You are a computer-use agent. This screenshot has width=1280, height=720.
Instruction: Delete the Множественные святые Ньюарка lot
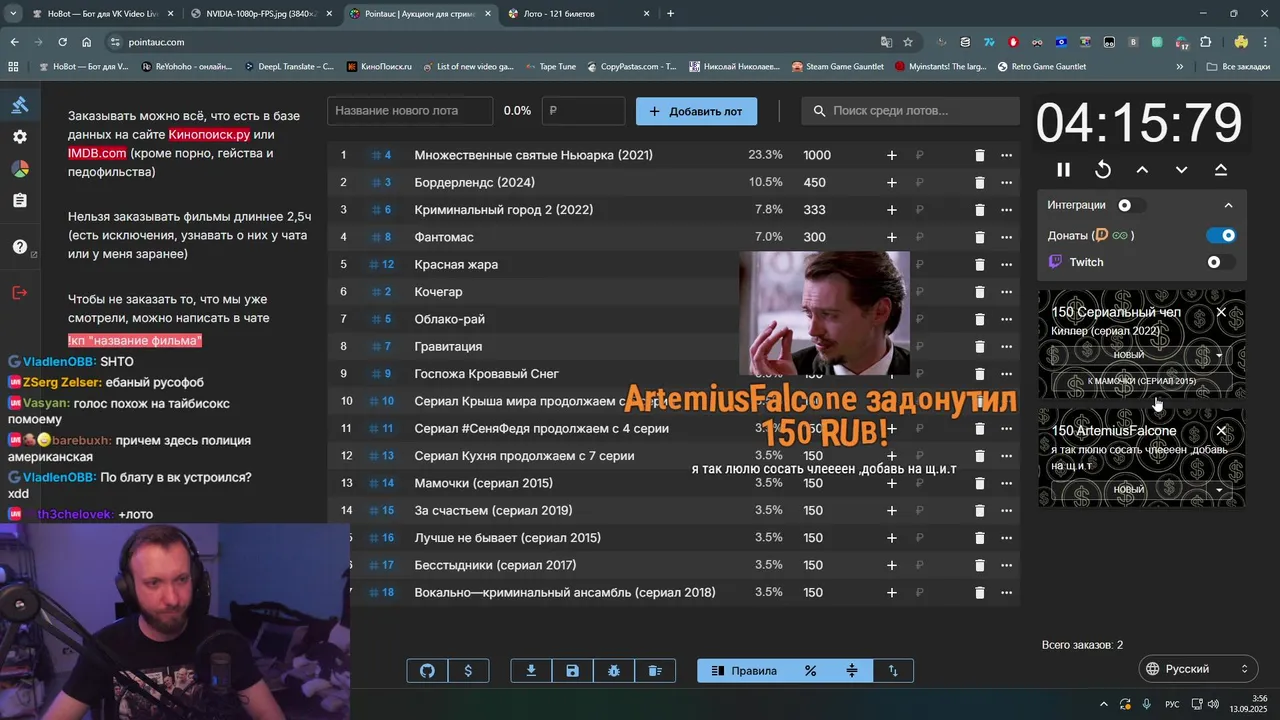click(980, 155)
